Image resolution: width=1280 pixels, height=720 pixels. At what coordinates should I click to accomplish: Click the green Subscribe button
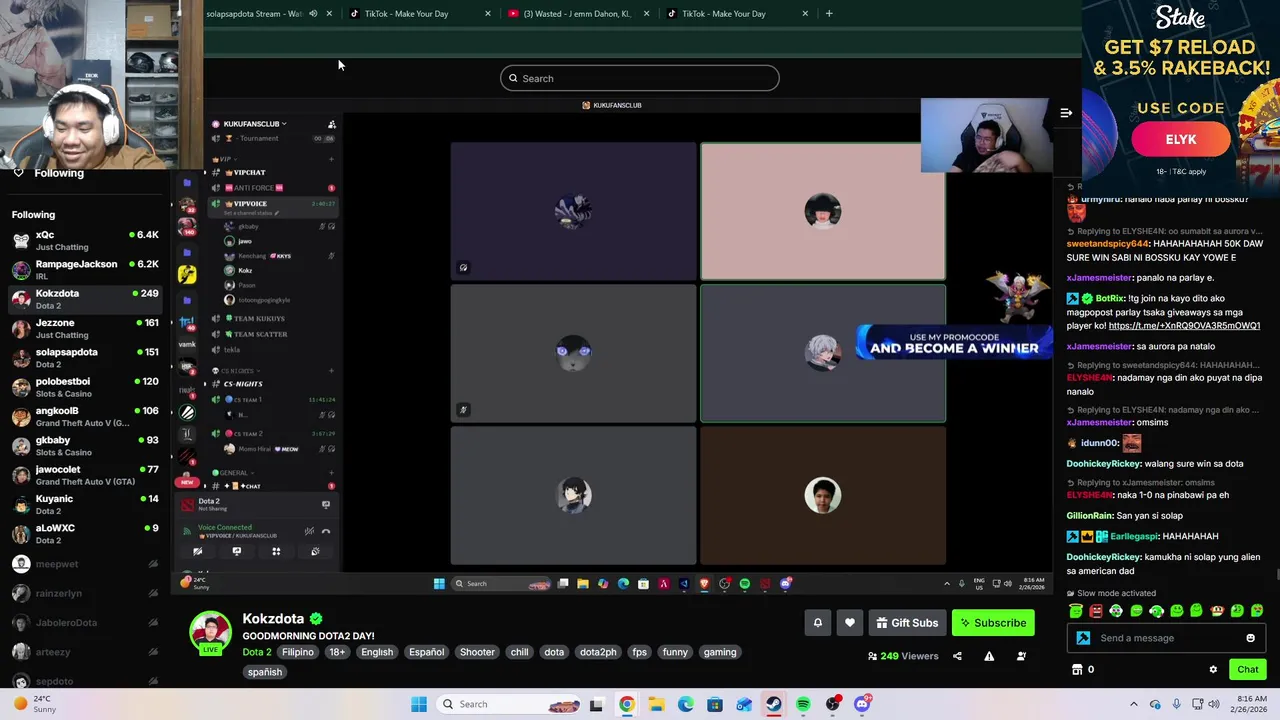993,623
